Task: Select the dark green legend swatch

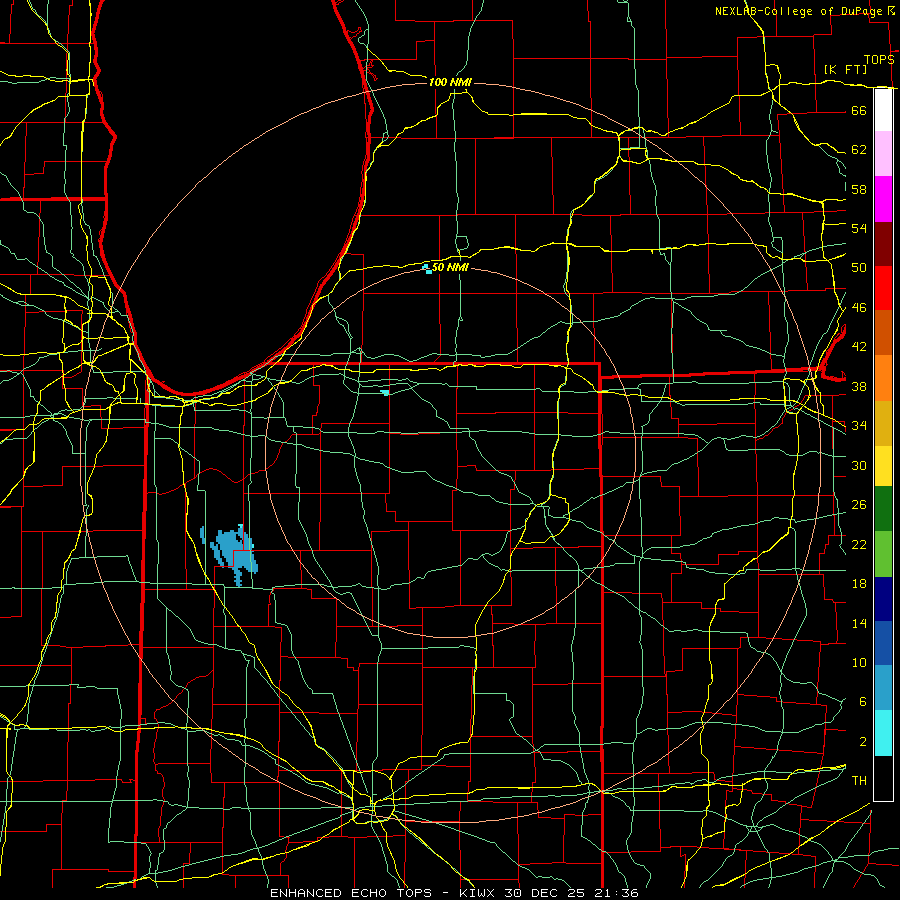Action: (883, 509)
